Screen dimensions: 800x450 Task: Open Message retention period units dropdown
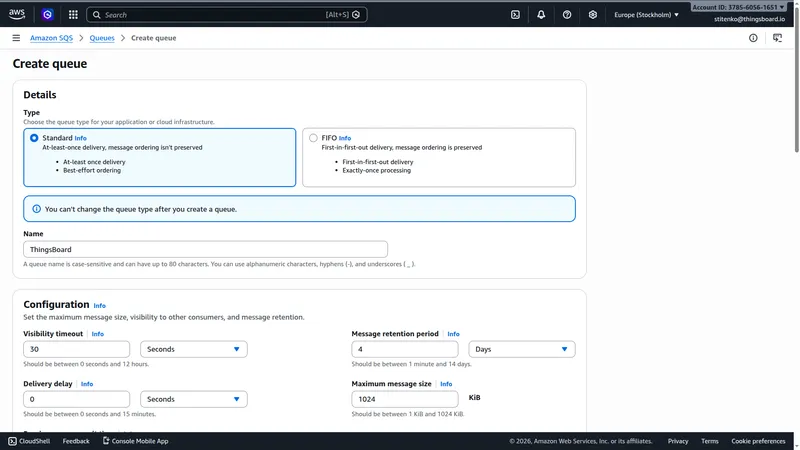coord(522,349)
